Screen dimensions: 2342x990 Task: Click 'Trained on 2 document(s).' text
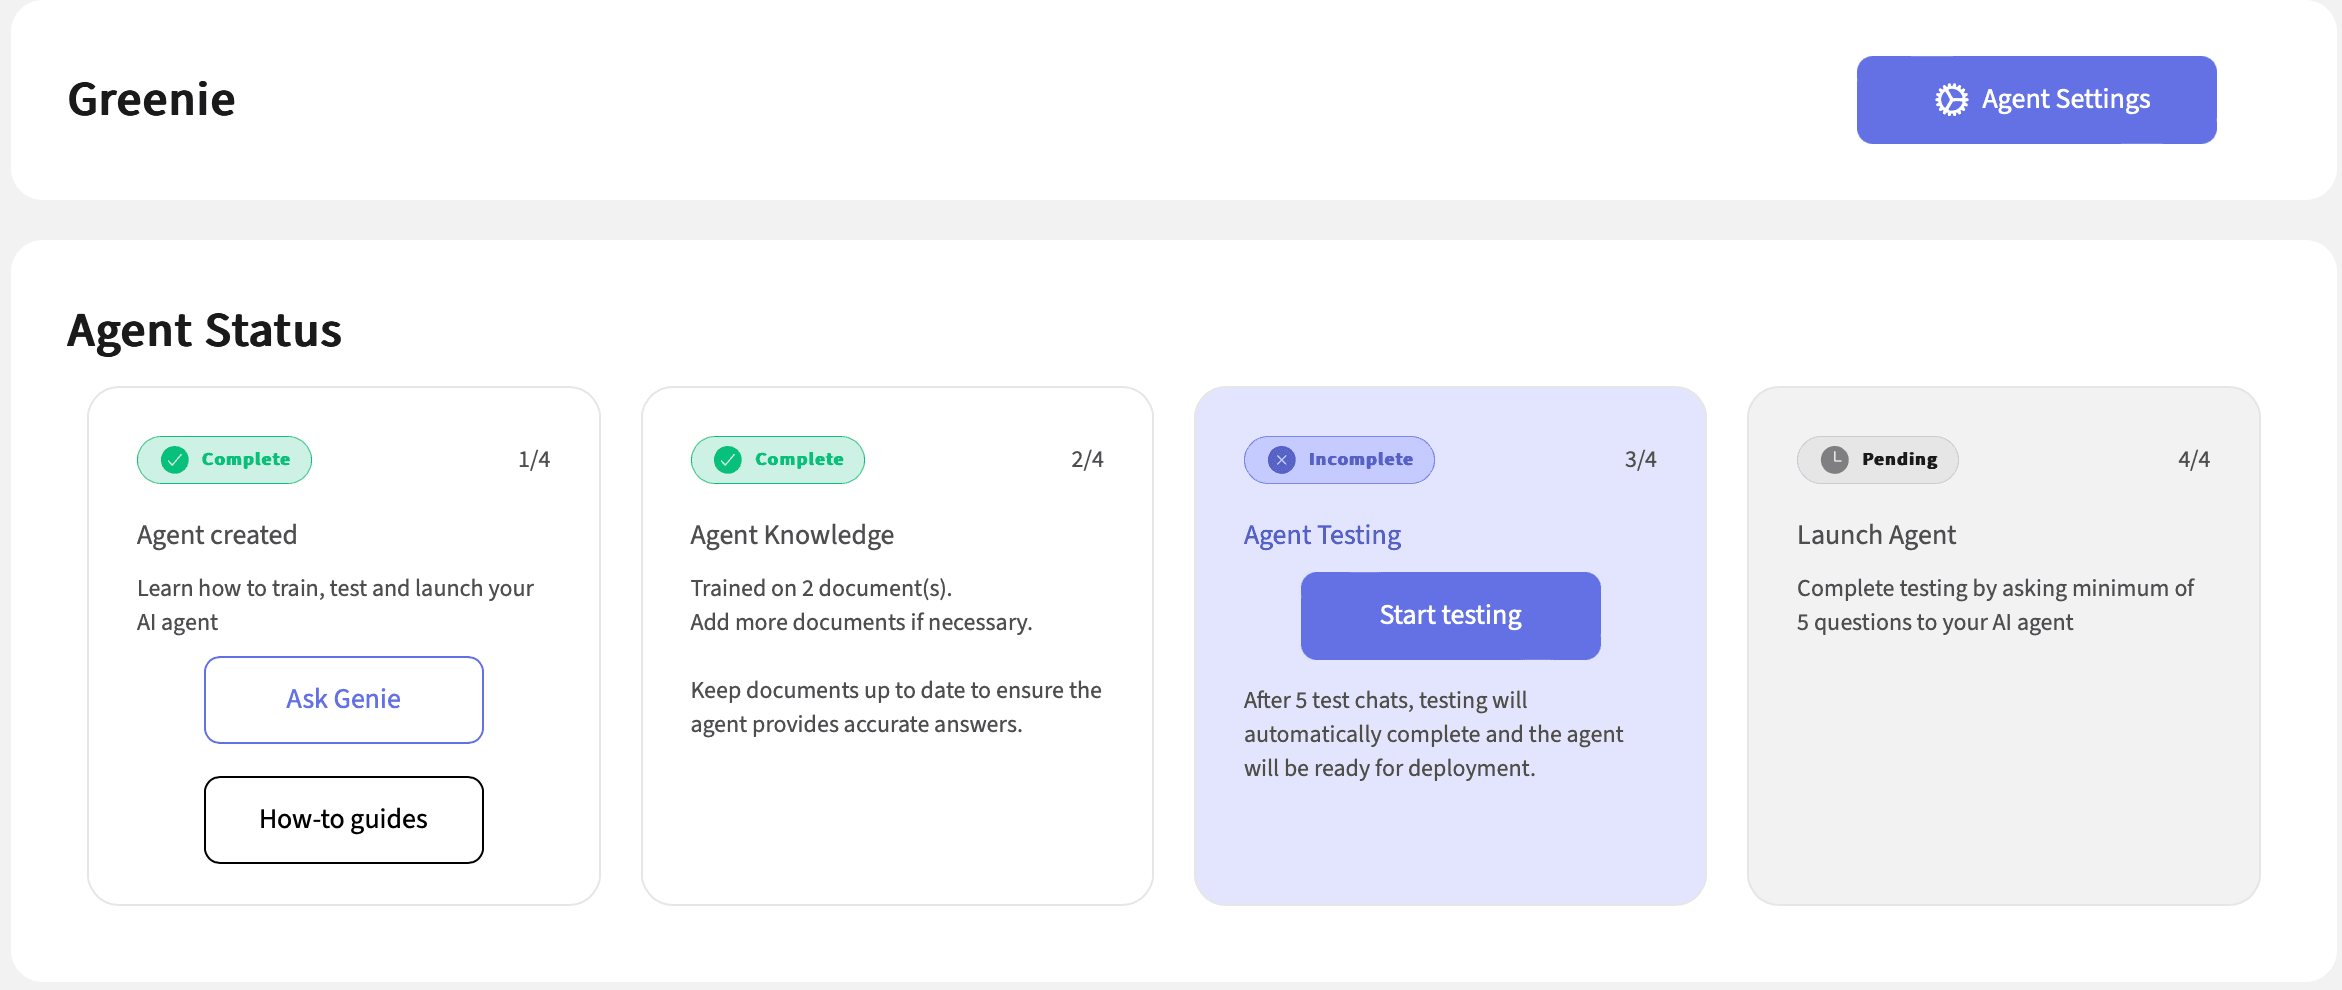point(821,588)
